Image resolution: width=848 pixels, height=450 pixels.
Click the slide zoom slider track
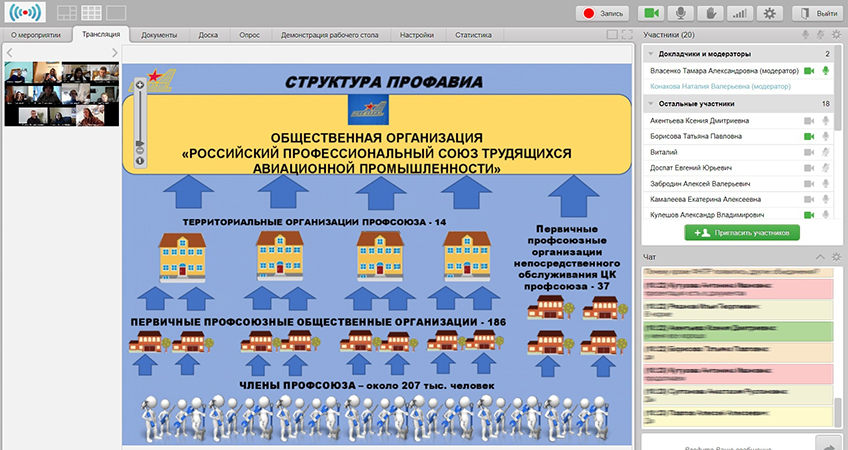point(140,114)
